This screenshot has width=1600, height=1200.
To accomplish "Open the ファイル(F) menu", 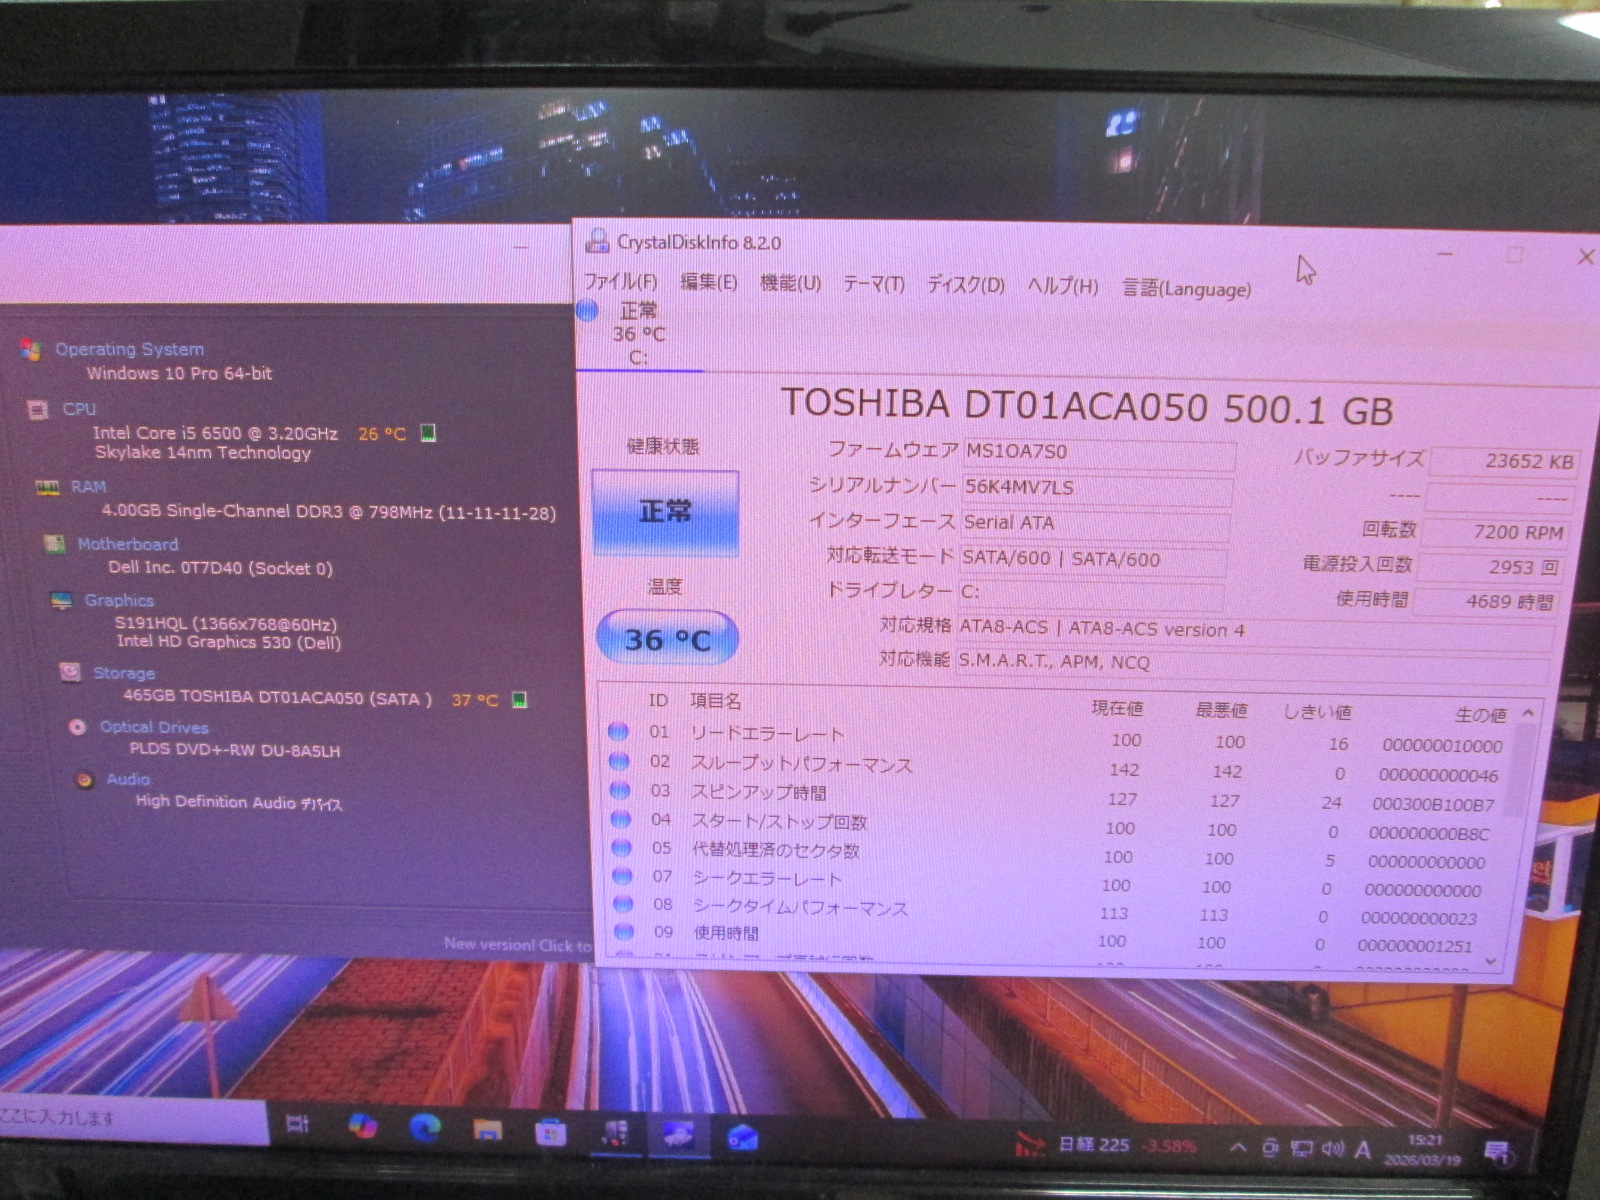I will point(620,283).
